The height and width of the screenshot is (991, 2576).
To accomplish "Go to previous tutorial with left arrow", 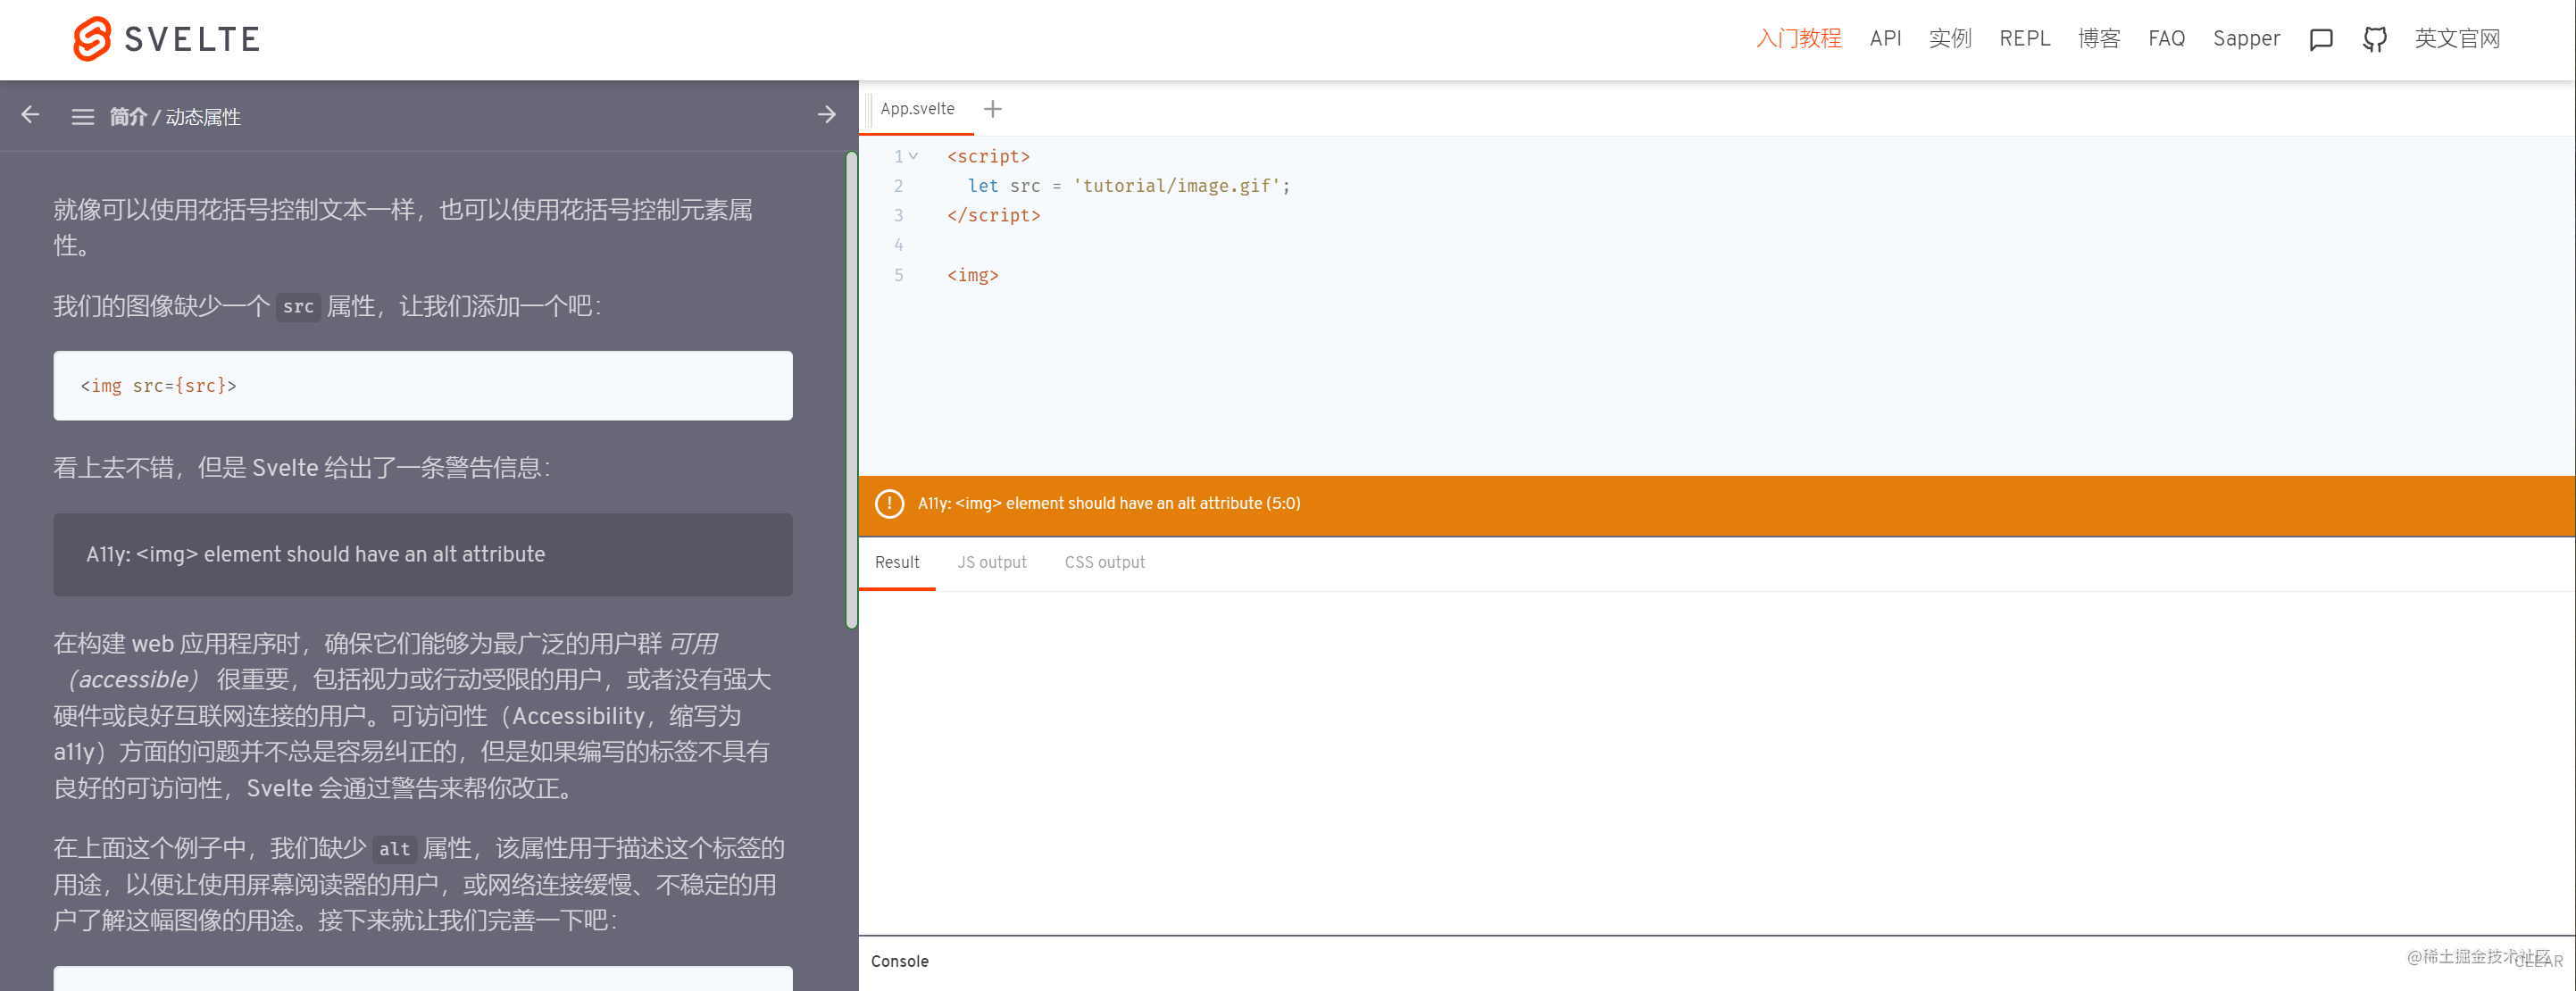I will point(30,115).
